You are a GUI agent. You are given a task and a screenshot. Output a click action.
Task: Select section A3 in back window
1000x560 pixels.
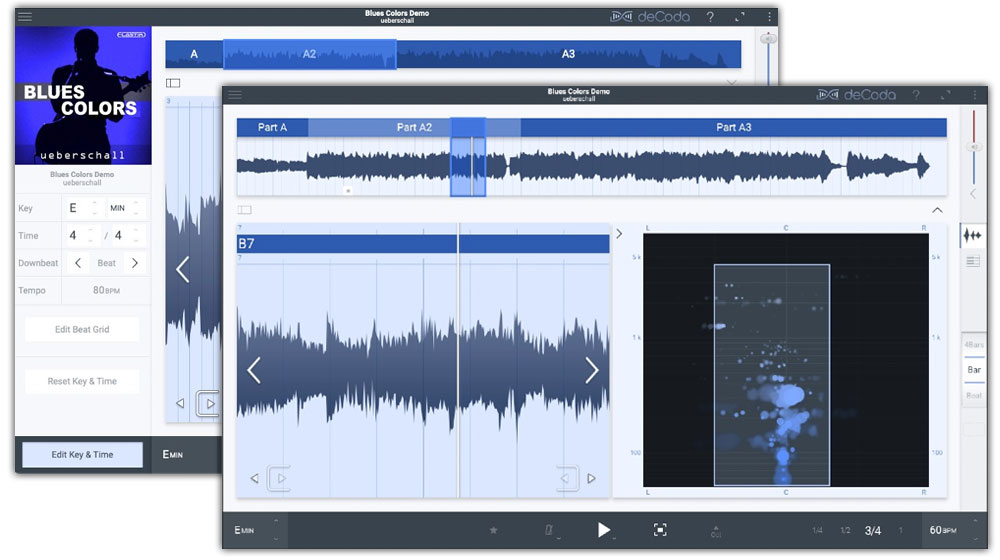(568, 54)
